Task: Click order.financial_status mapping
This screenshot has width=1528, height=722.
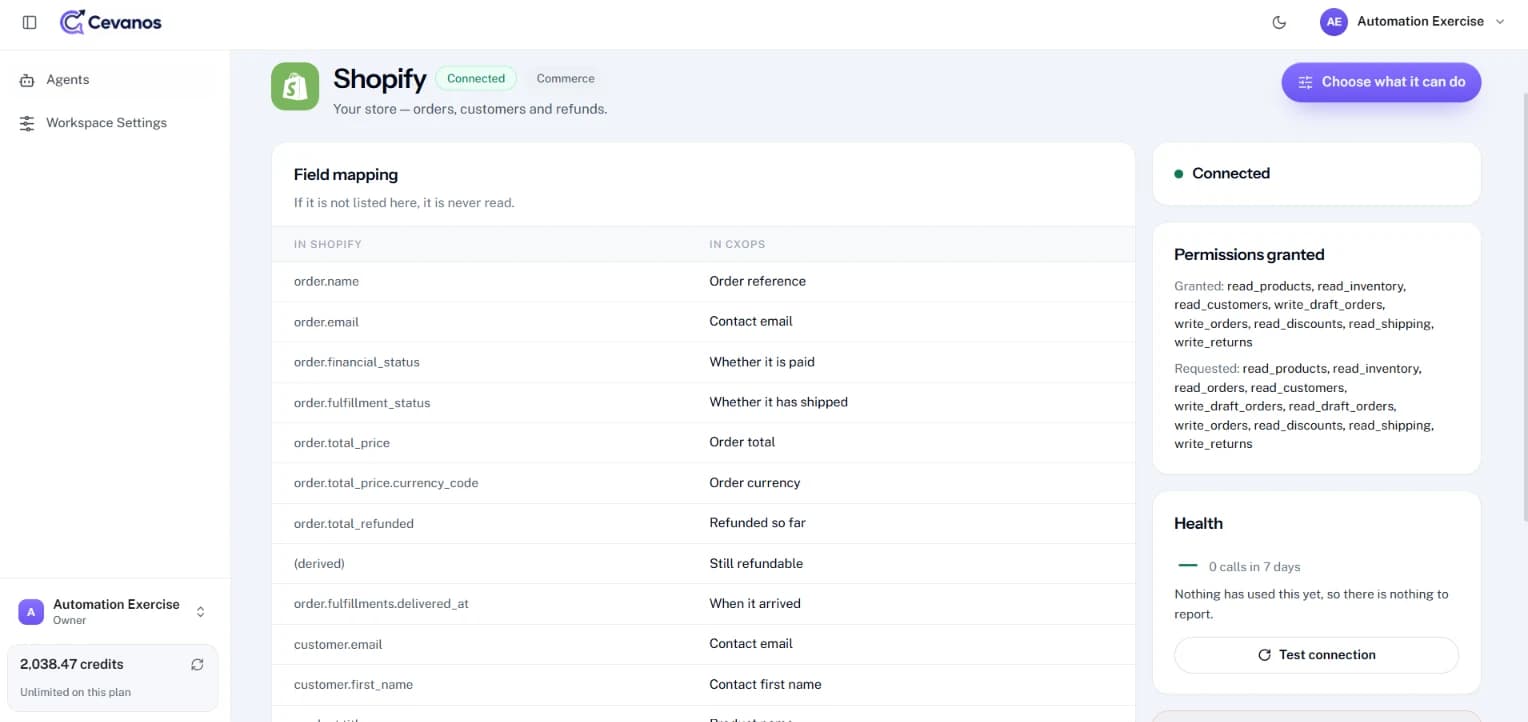Action: [x=357, y=362]
